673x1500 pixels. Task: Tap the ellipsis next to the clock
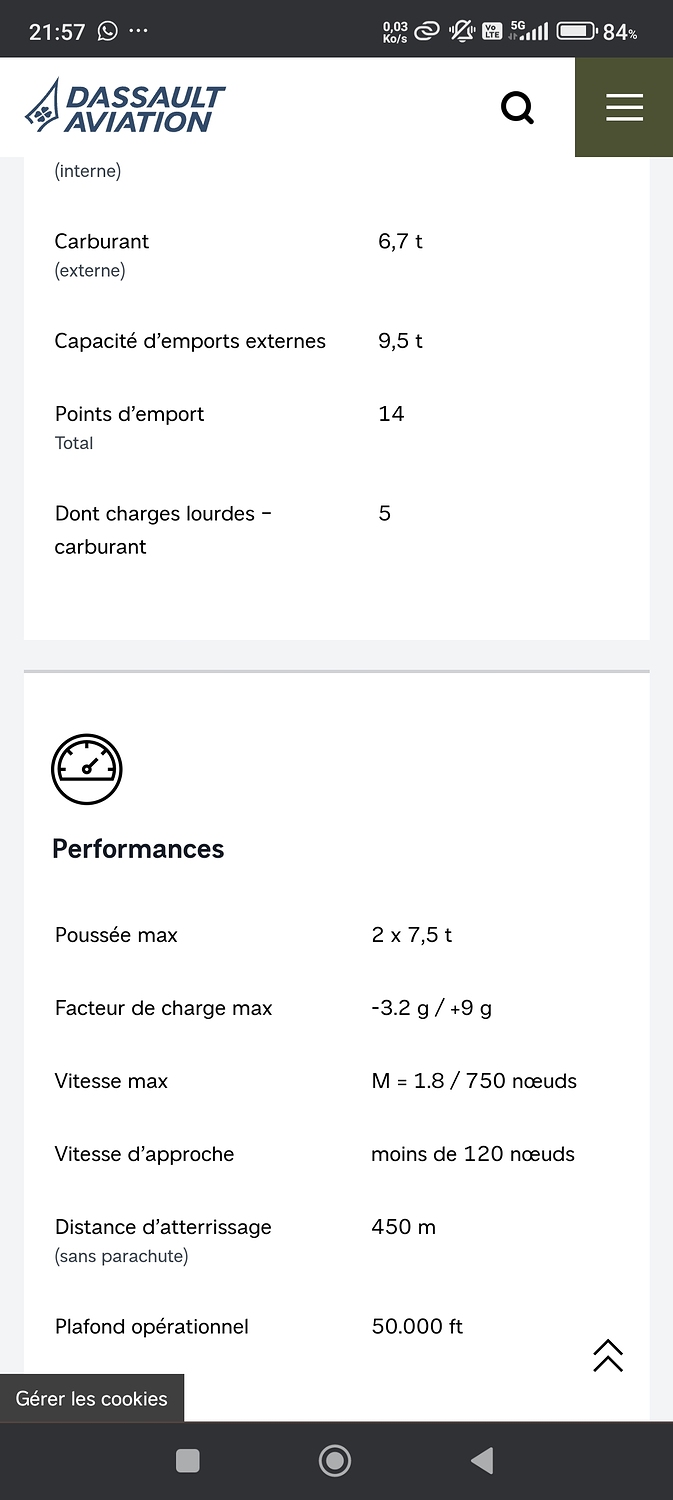click(x=137, y=31)
